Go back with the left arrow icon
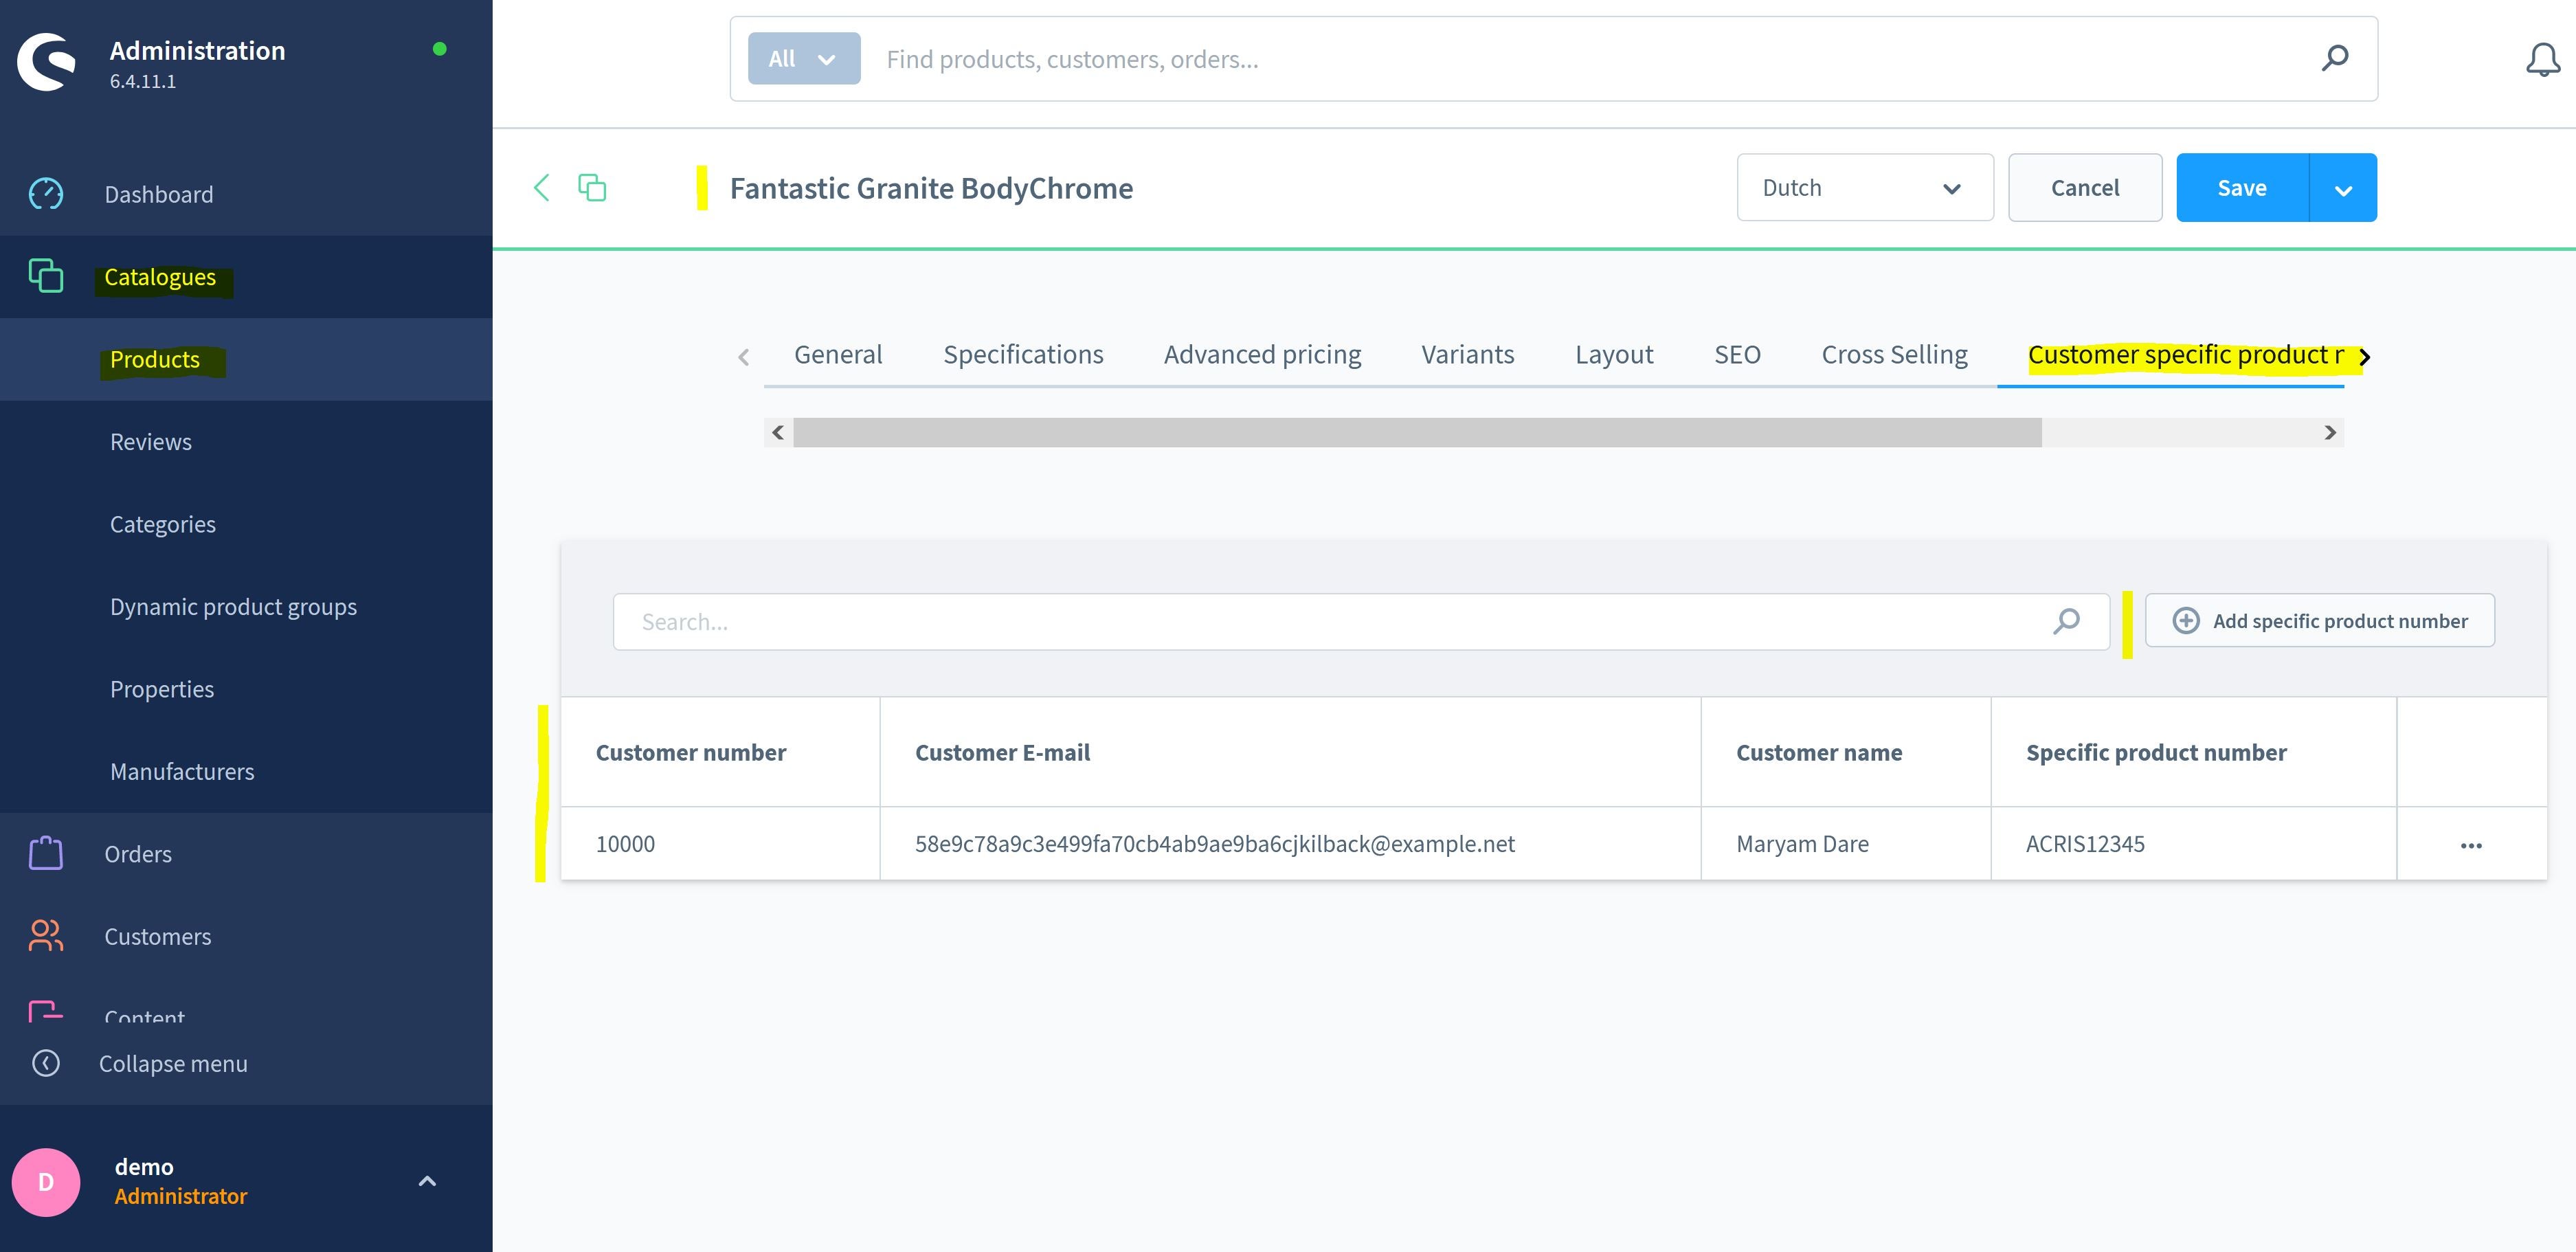This screenshot has height=1252, width=2576. click(541, 187)
